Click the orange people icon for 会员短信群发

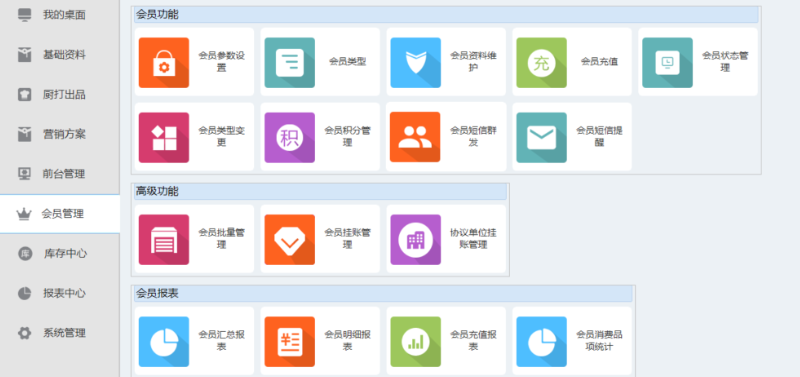coord(415,137)
